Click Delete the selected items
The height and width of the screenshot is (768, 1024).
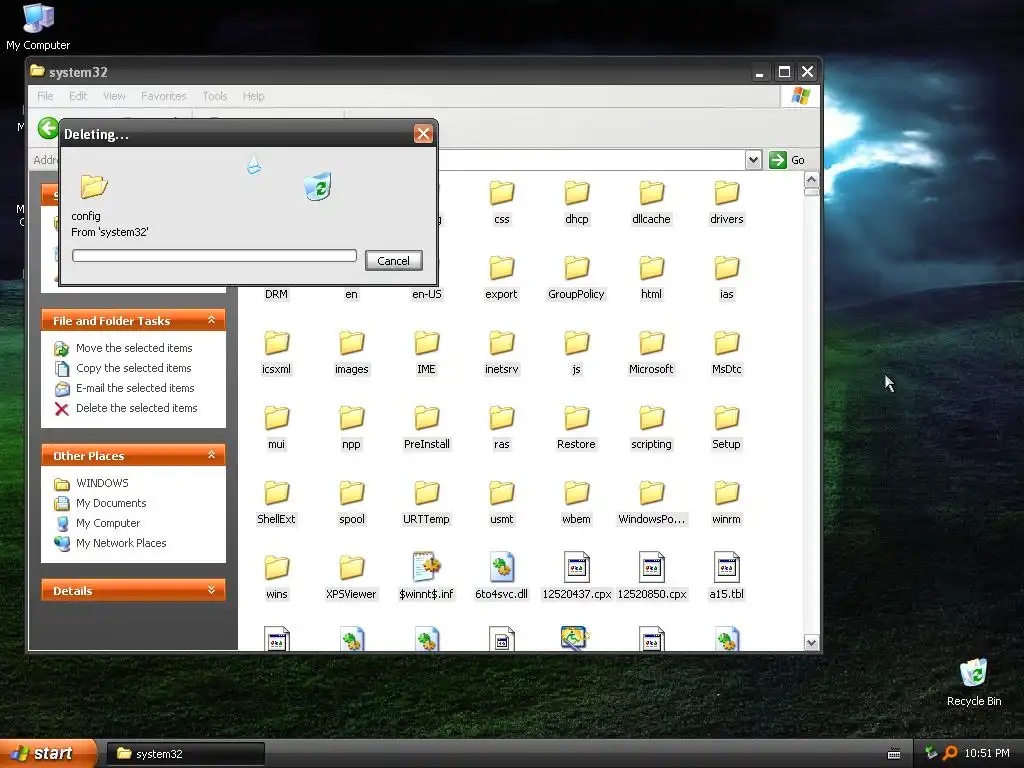[x=136, y=408]
